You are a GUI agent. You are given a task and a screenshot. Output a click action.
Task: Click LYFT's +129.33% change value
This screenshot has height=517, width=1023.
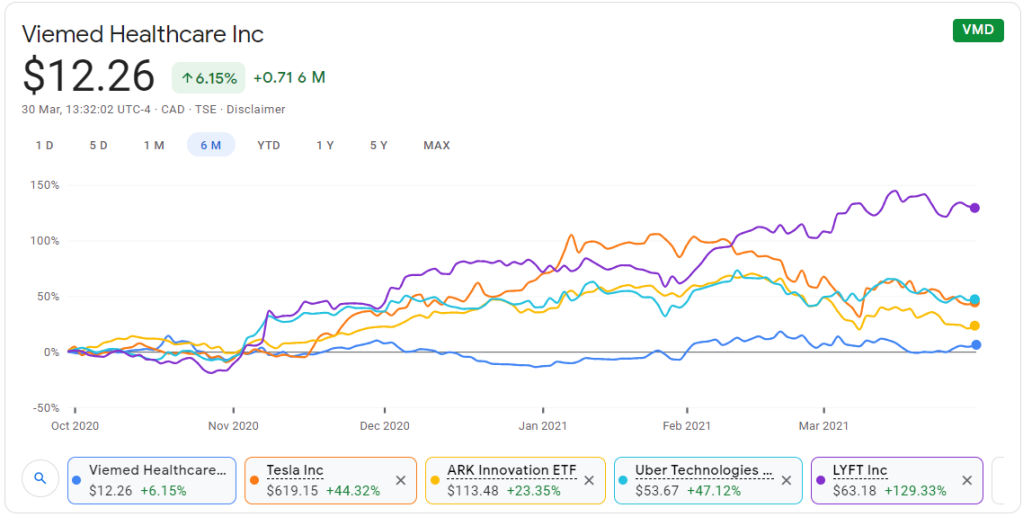(x=916, y=490)
